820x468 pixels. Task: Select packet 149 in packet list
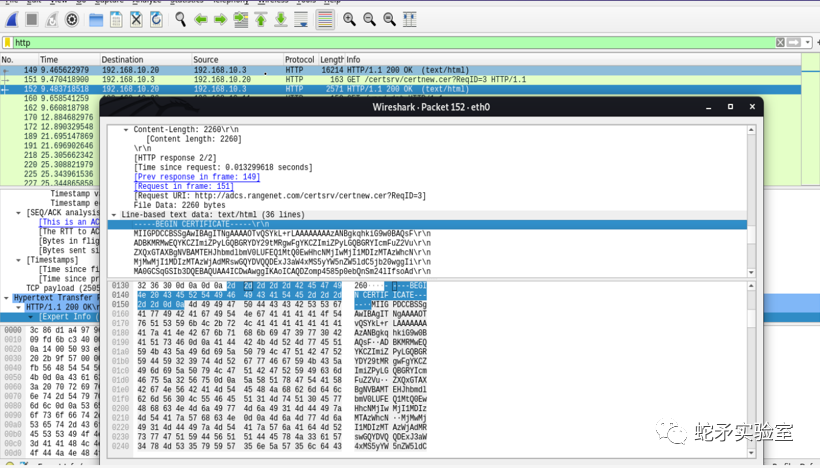pyautogui.click(x=400, y=70)
